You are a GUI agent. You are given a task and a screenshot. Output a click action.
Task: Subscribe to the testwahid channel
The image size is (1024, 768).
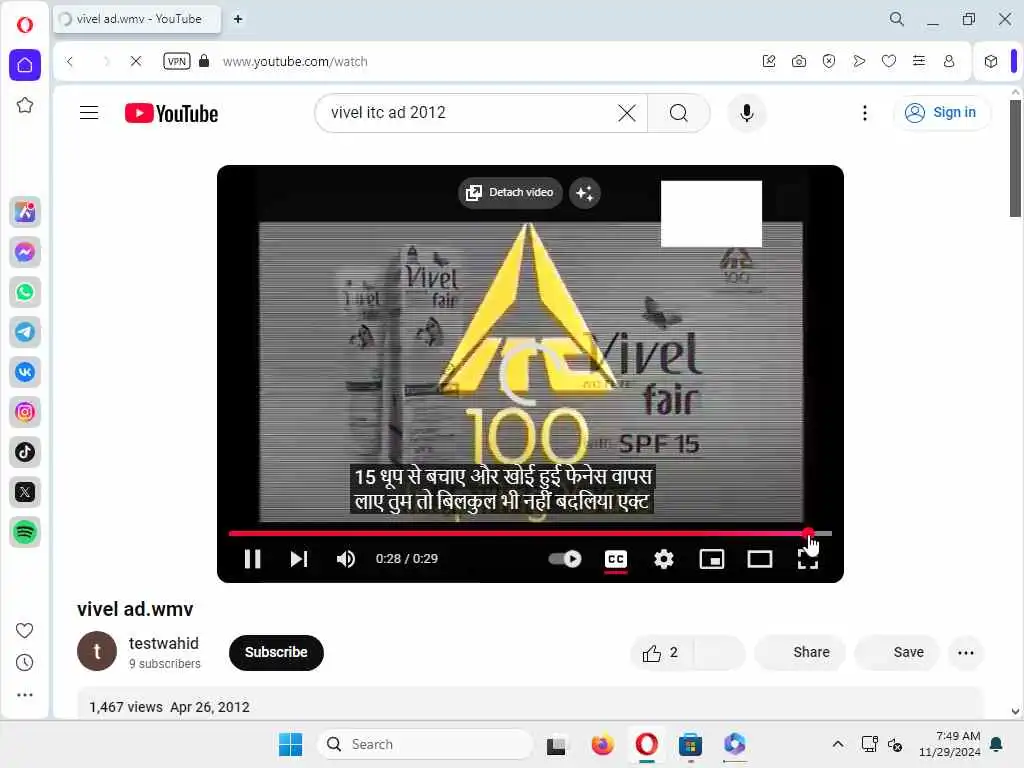pos(276,652)
